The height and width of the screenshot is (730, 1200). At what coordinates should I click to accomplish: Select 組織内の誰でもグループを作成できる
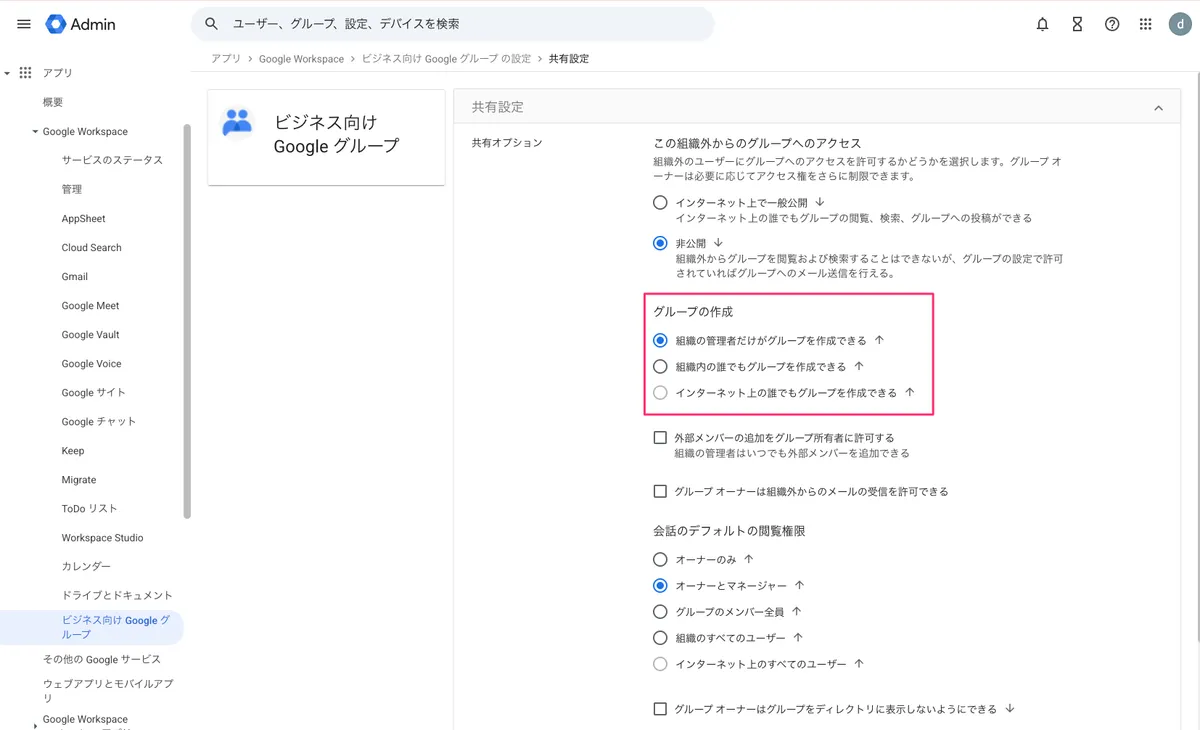660,366
